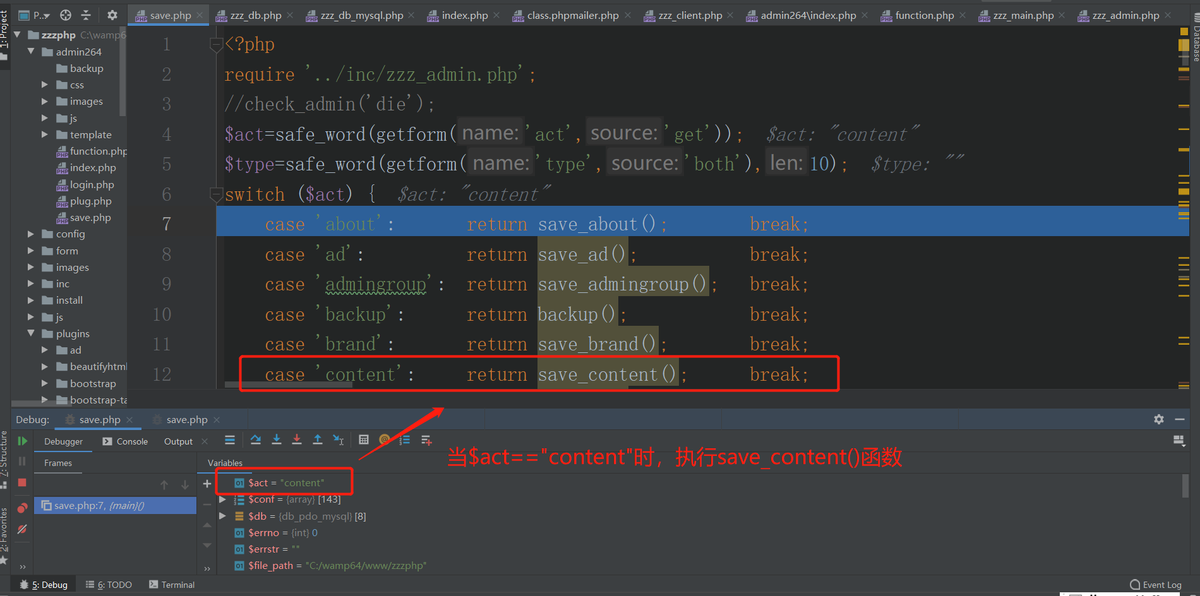Add a new watch with the plus icon

[x=207, y=483]
